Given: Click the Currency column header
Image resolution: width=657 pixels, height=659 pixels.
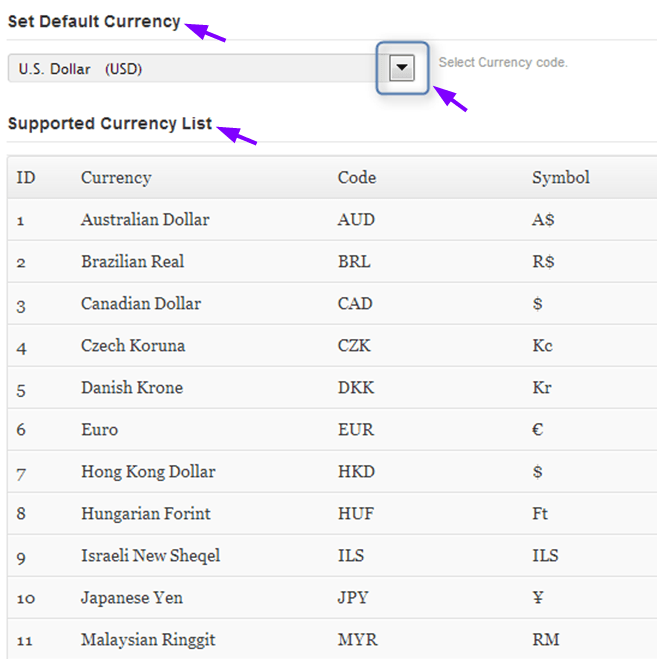Looking at the screenshot, I should pos(116,178).
